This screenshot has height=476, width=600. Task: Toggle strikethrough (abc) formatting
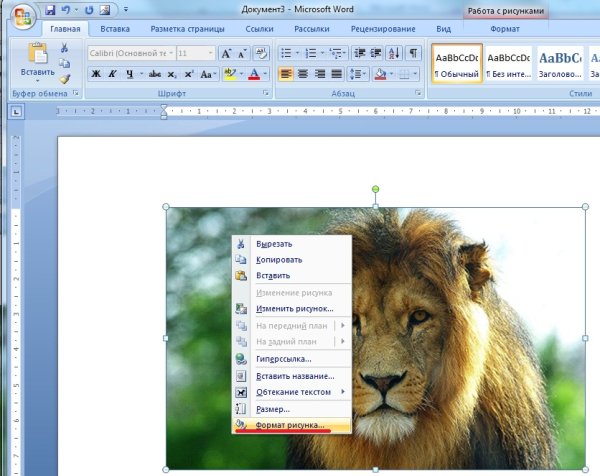click(x=158, y=74)
